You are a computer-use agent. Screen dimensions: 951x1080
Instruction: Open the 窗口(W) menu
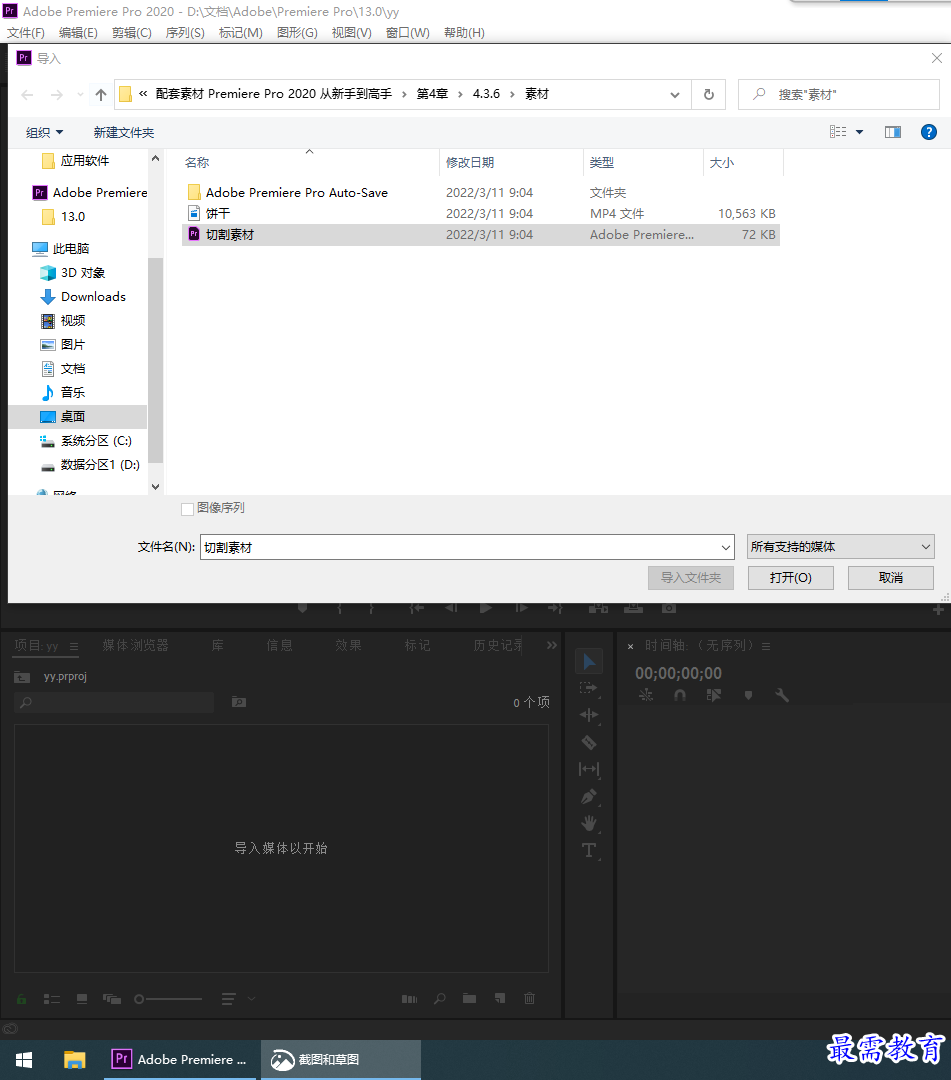(x=408, y=33)
